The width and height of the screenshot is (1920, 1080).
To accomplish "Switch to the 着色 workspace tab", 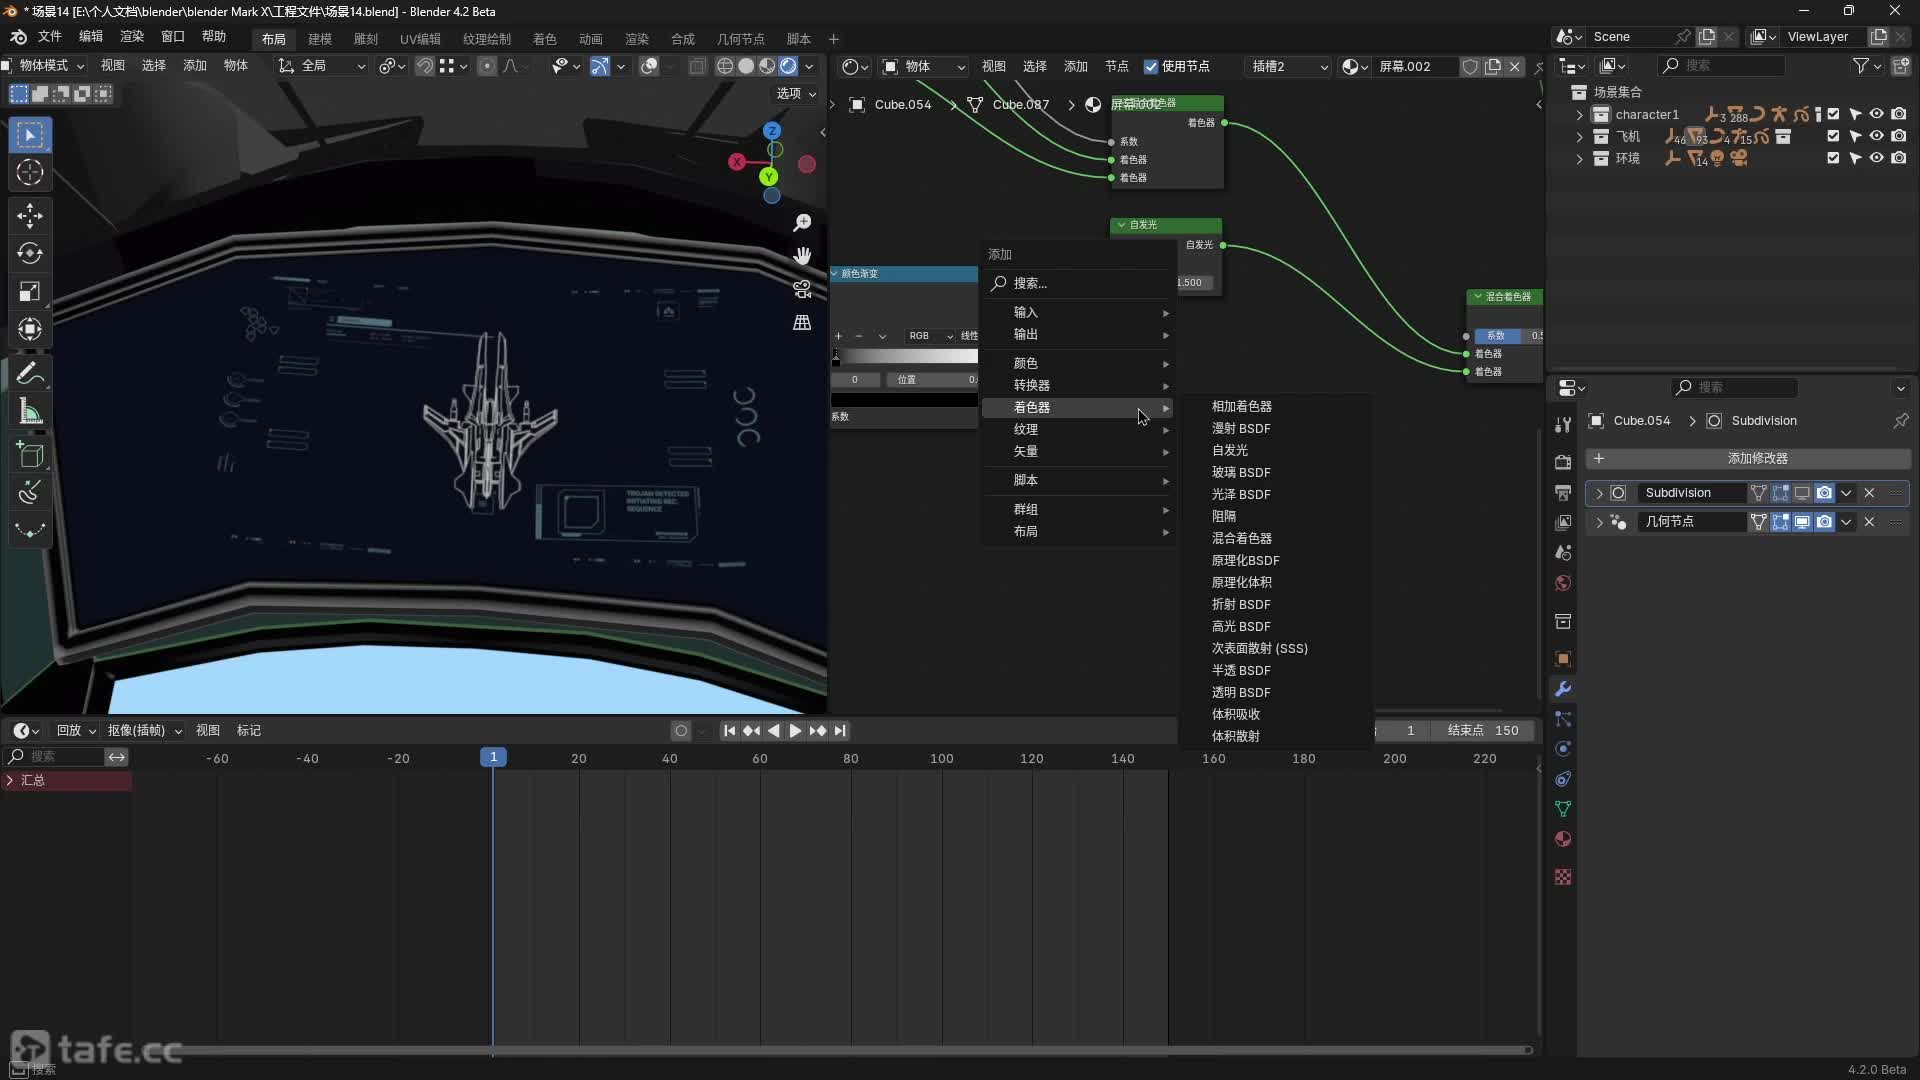I will [x=545, y=39].
